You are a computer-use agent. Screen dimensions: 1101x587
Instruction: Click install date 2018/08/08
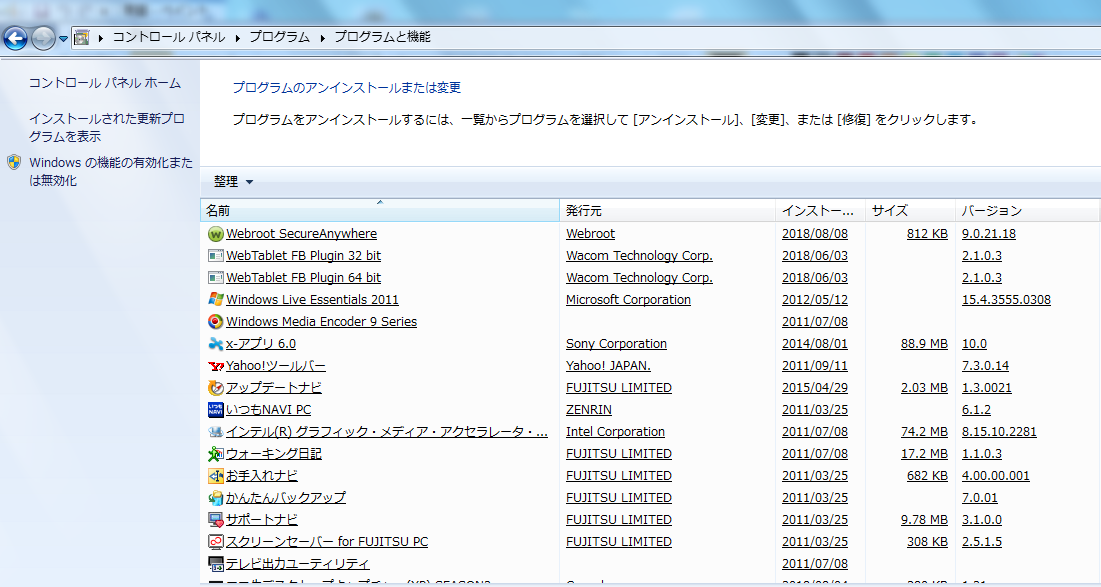pyautogui.click(x=815, y=234)
